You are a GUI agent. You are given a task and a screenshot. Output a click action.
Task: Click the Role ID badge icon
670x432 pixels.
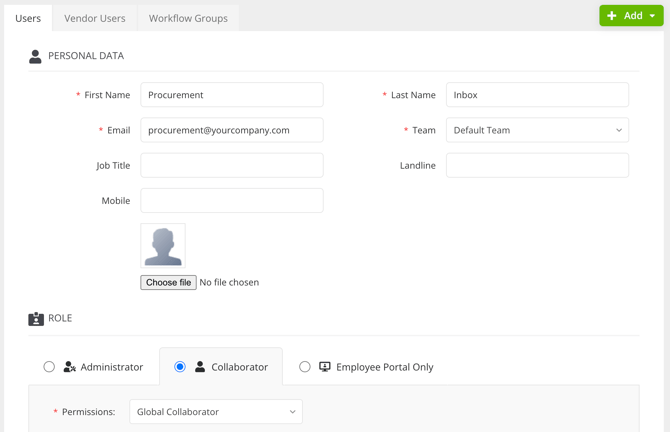[x=36, y=319]
